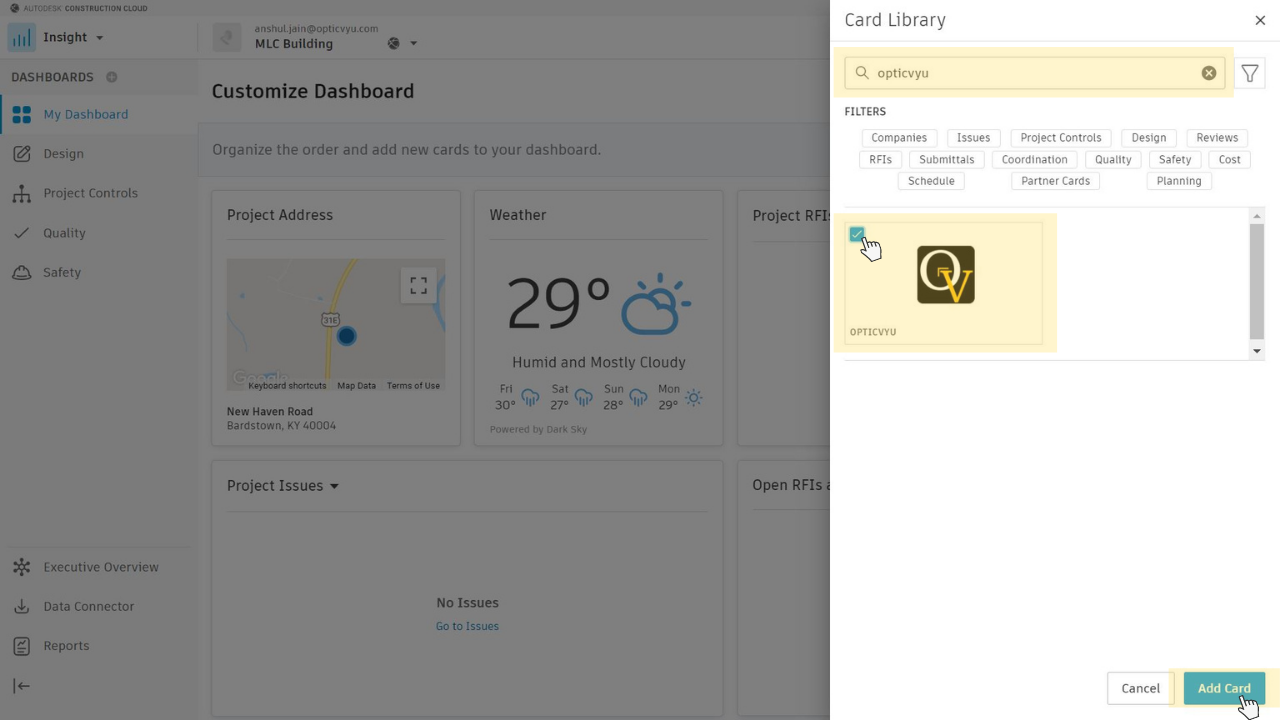Filter cards by Issues
Screen dimensions: 1280x720
973,138
